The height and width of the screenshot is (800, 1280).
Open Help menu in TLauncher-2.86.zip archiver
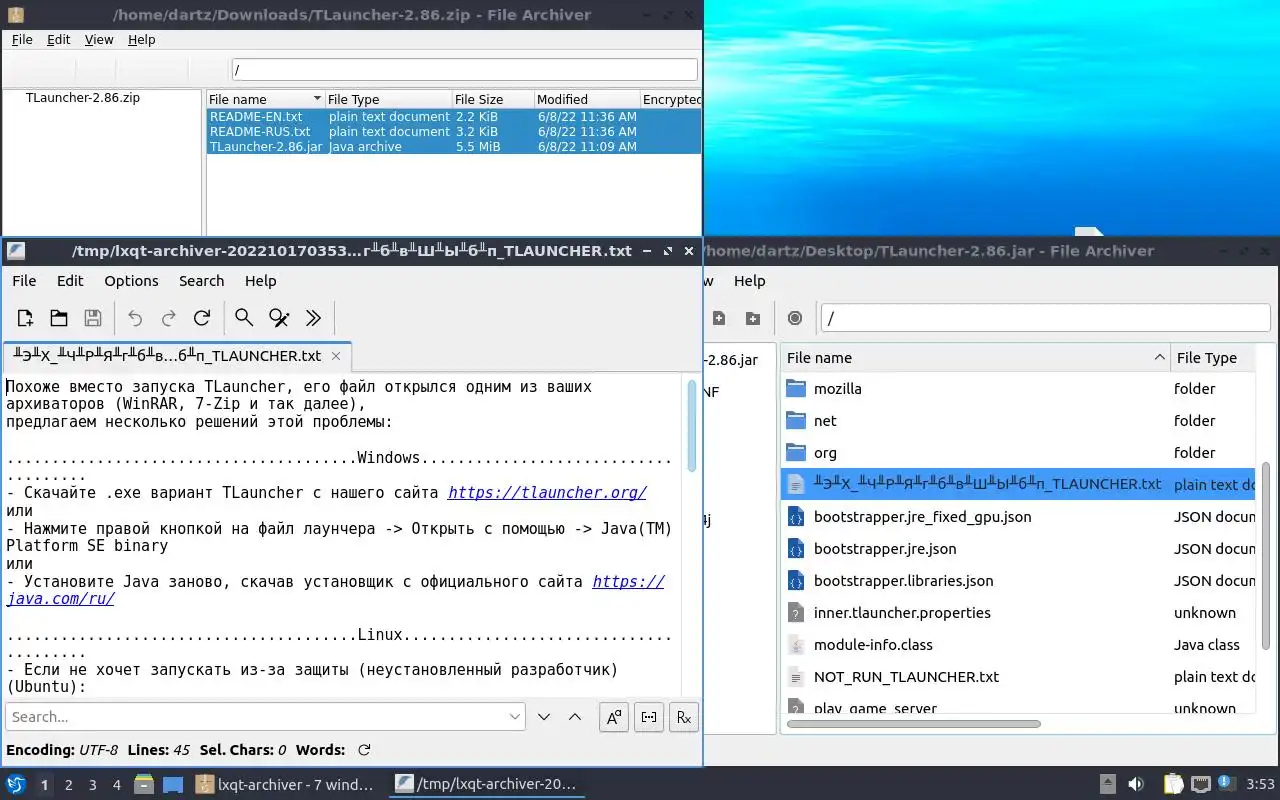coord(142,40)
